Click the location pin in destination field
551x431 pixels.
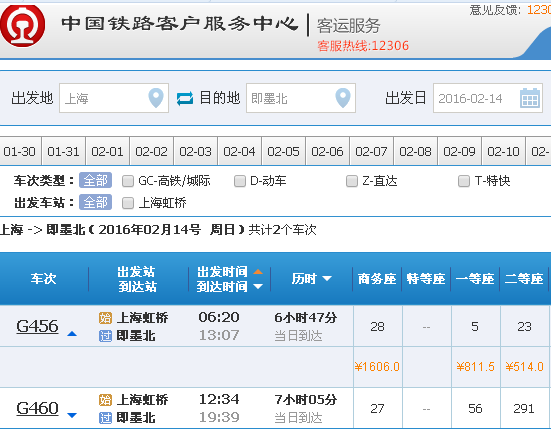343,98
